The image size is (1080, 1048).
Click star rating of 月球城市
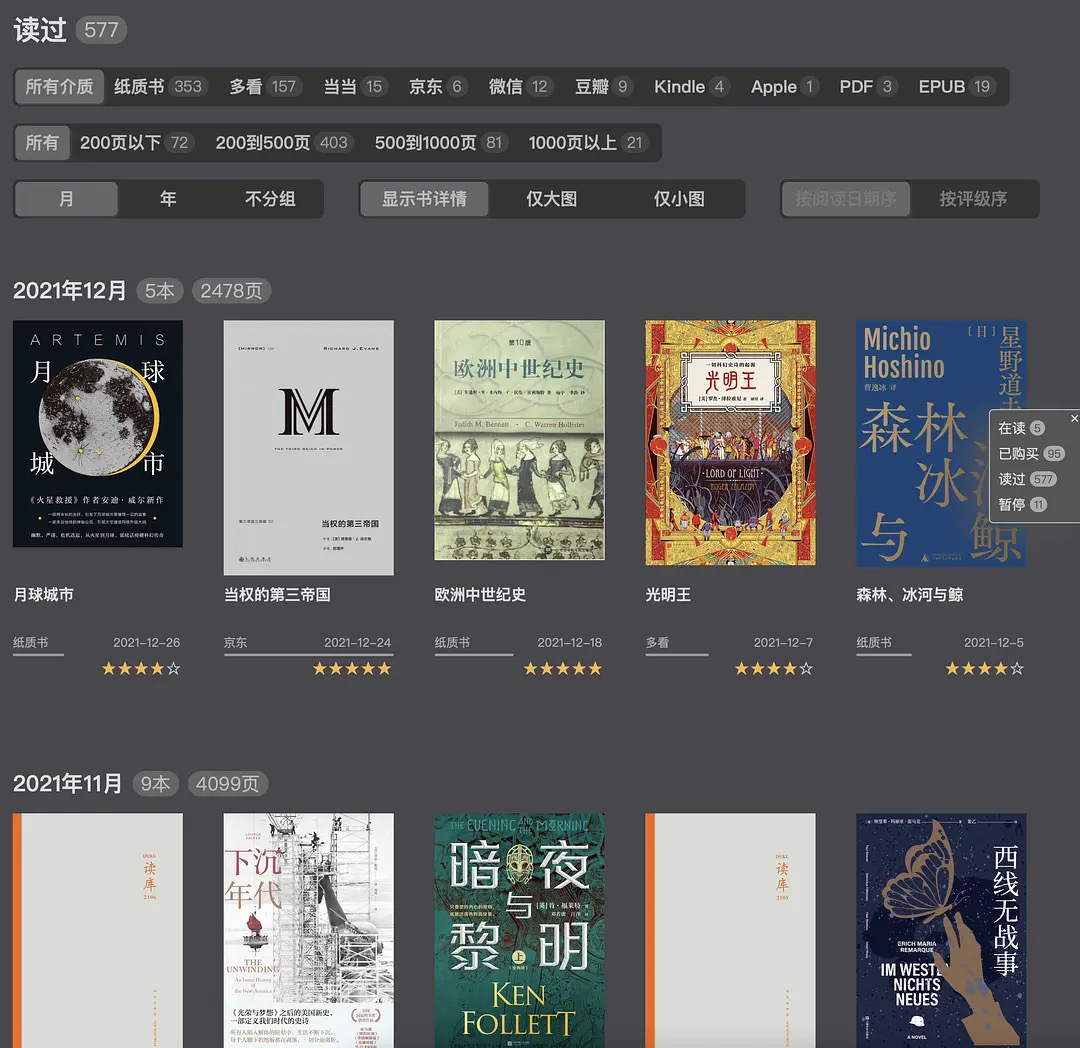(x=141, y=669)
